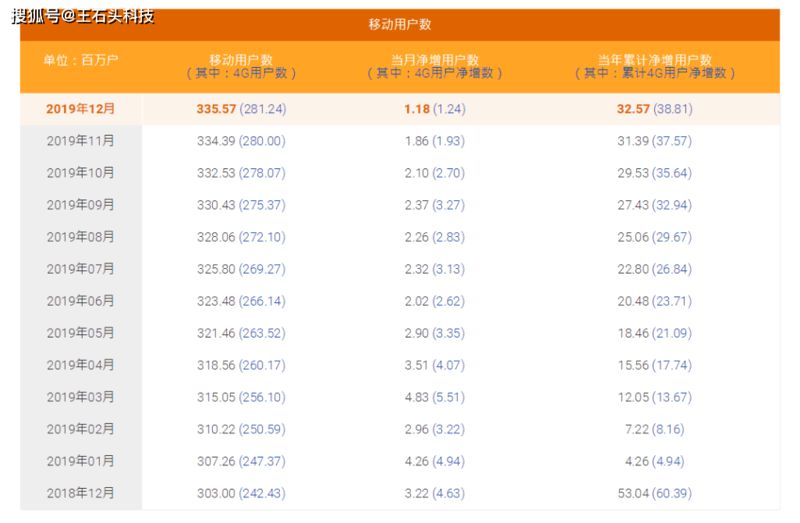The image size is (800, 523).
Task: Select the 移动用户数 column header
Action: (x=241, y=67)
